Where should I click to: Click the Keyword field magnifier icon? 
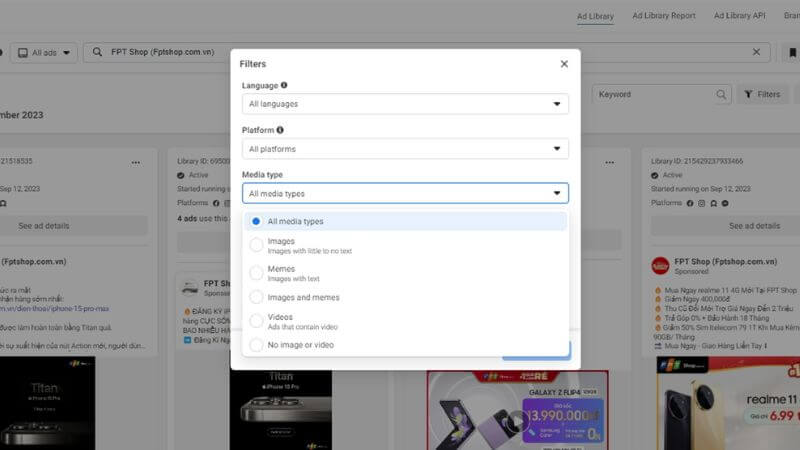[x=722, y=95]
